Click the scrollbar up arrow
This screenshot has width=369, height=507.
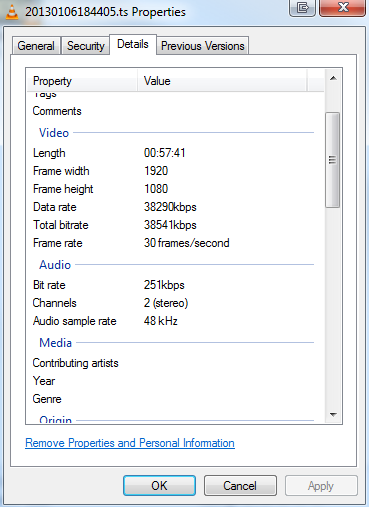pyautogui.click(x=333, y=79)
